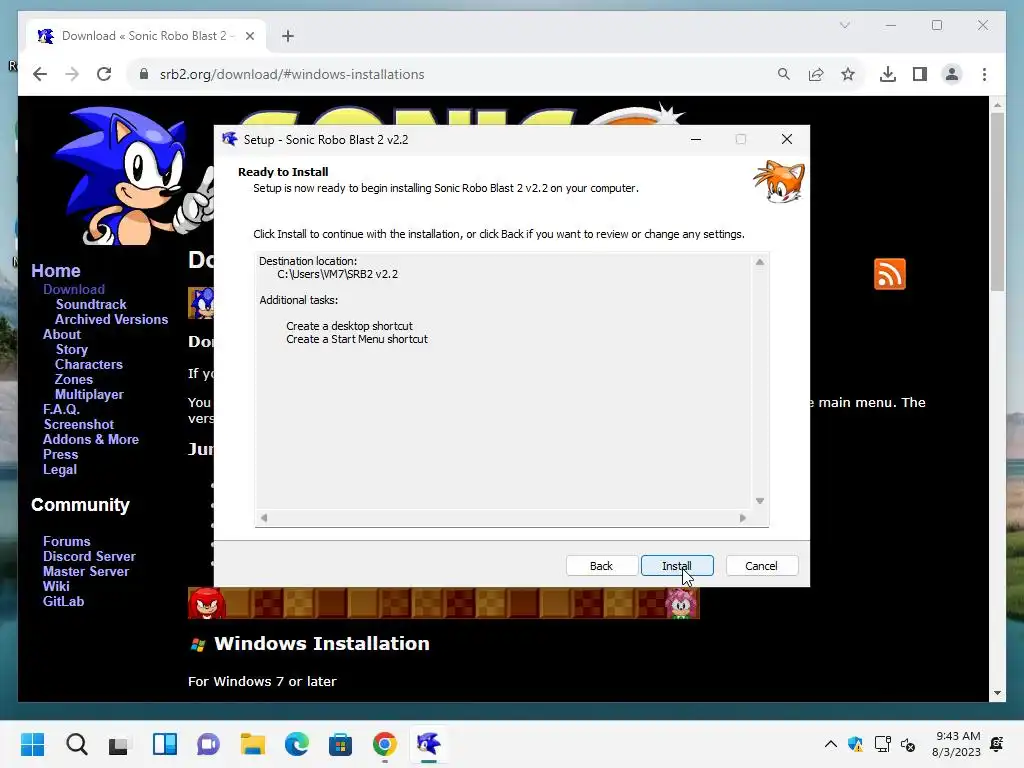1024x768 pixels.
Task: Open the About sidebar link
Action: pos(61,334)
